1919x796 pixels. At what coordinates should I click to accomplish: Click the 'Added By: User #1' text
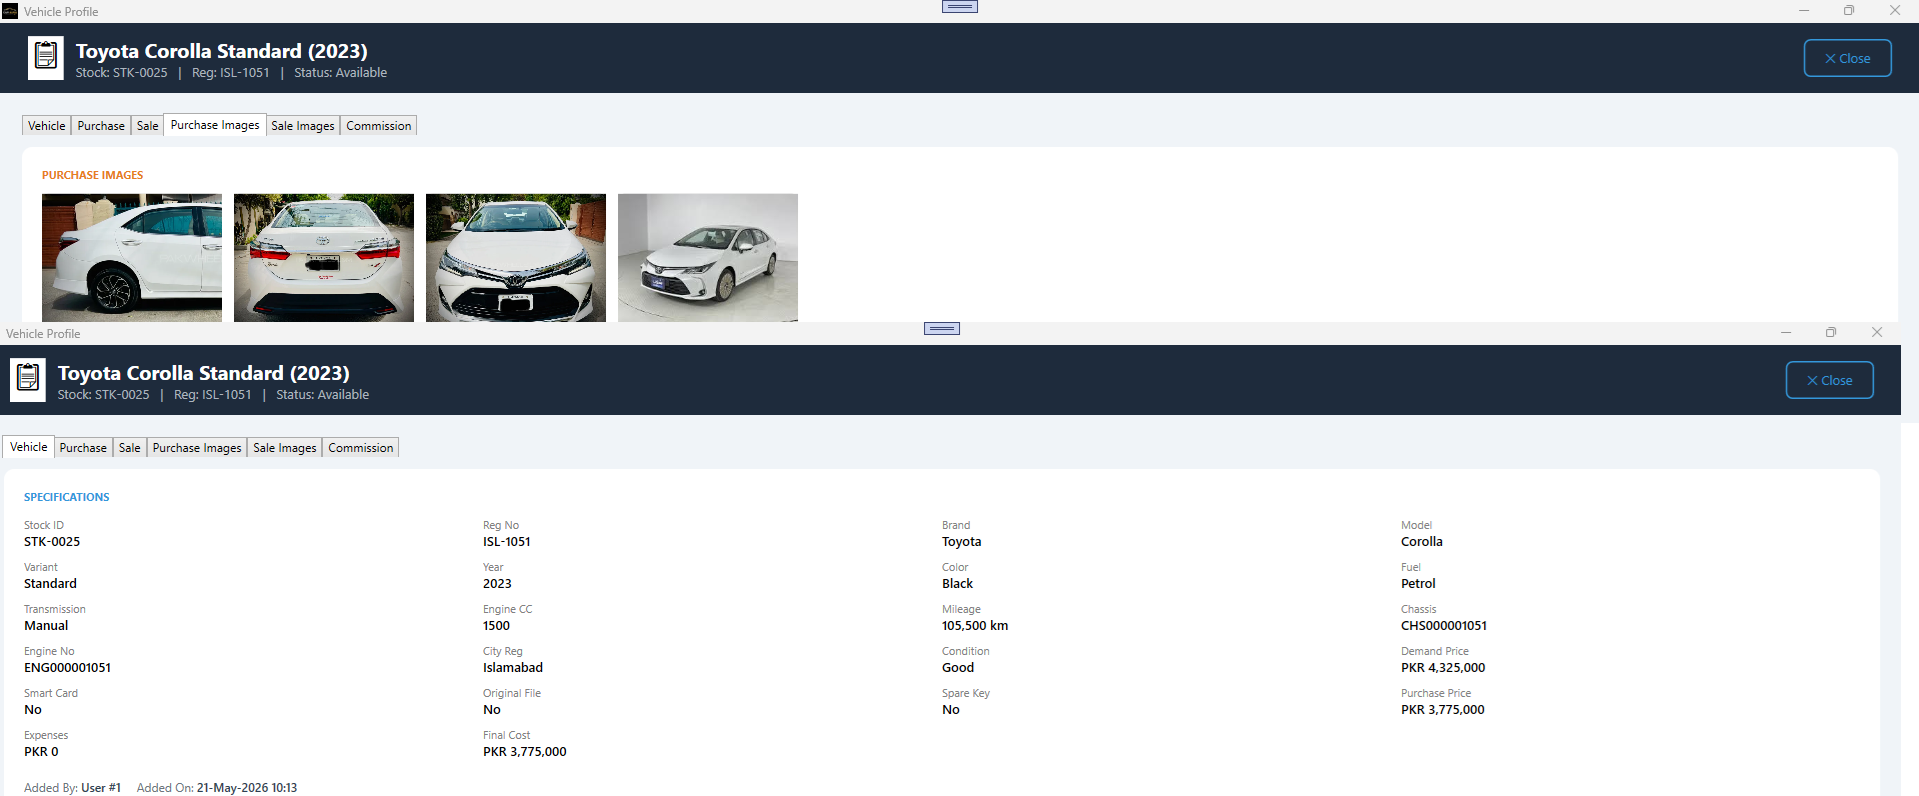[72, 788]
